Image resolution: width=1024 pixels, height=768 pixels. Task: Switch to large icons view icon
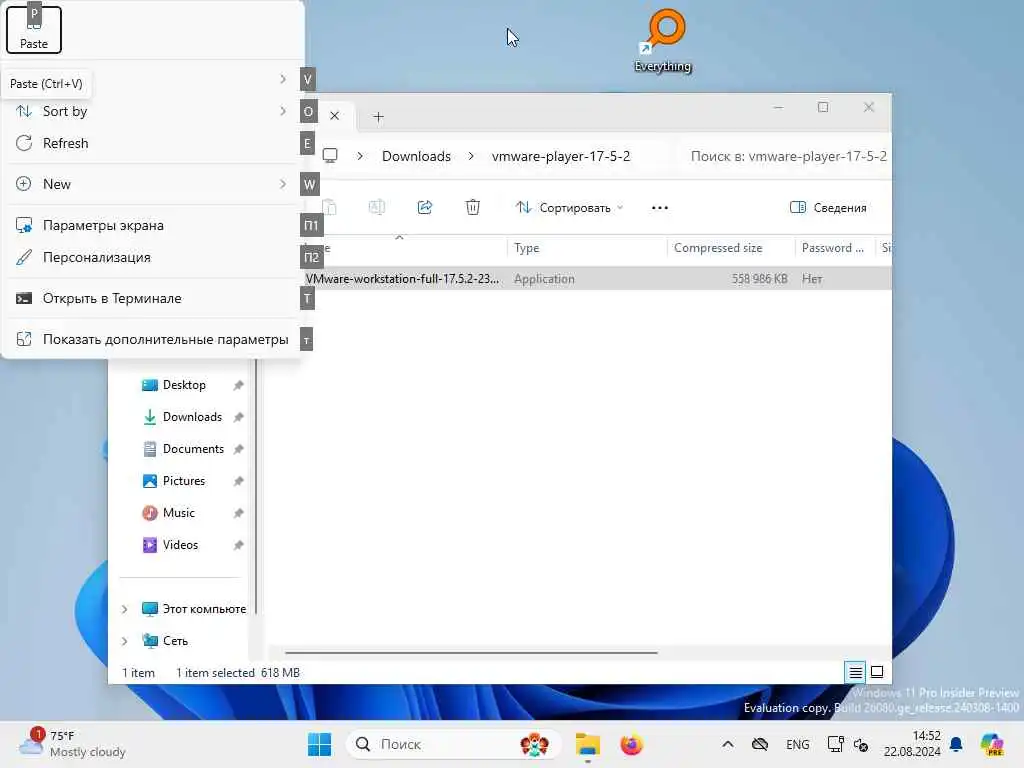pyautogui.click(x=877, y=672)
